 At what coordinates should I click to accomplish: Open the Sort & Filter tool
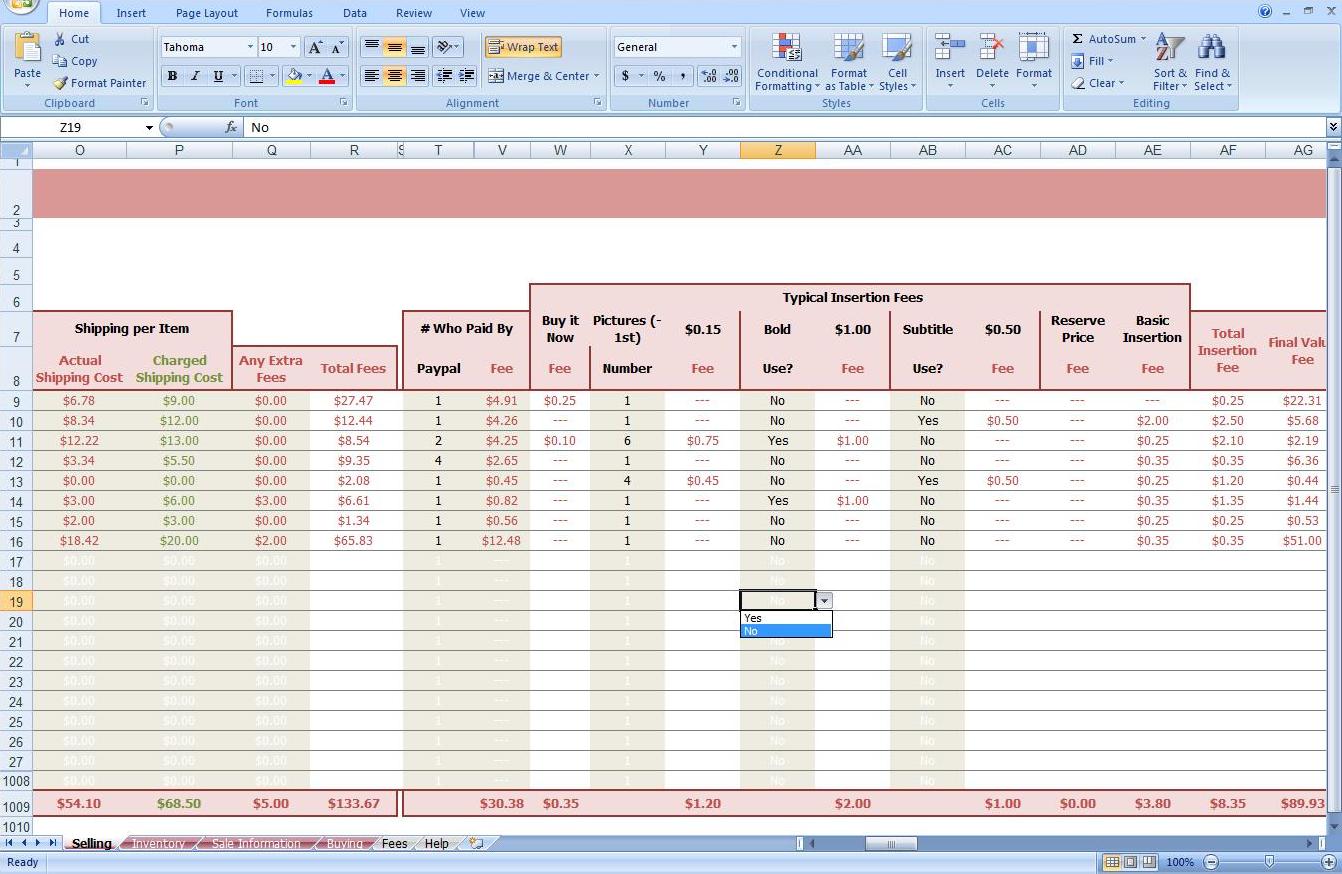pos(1167,63)
